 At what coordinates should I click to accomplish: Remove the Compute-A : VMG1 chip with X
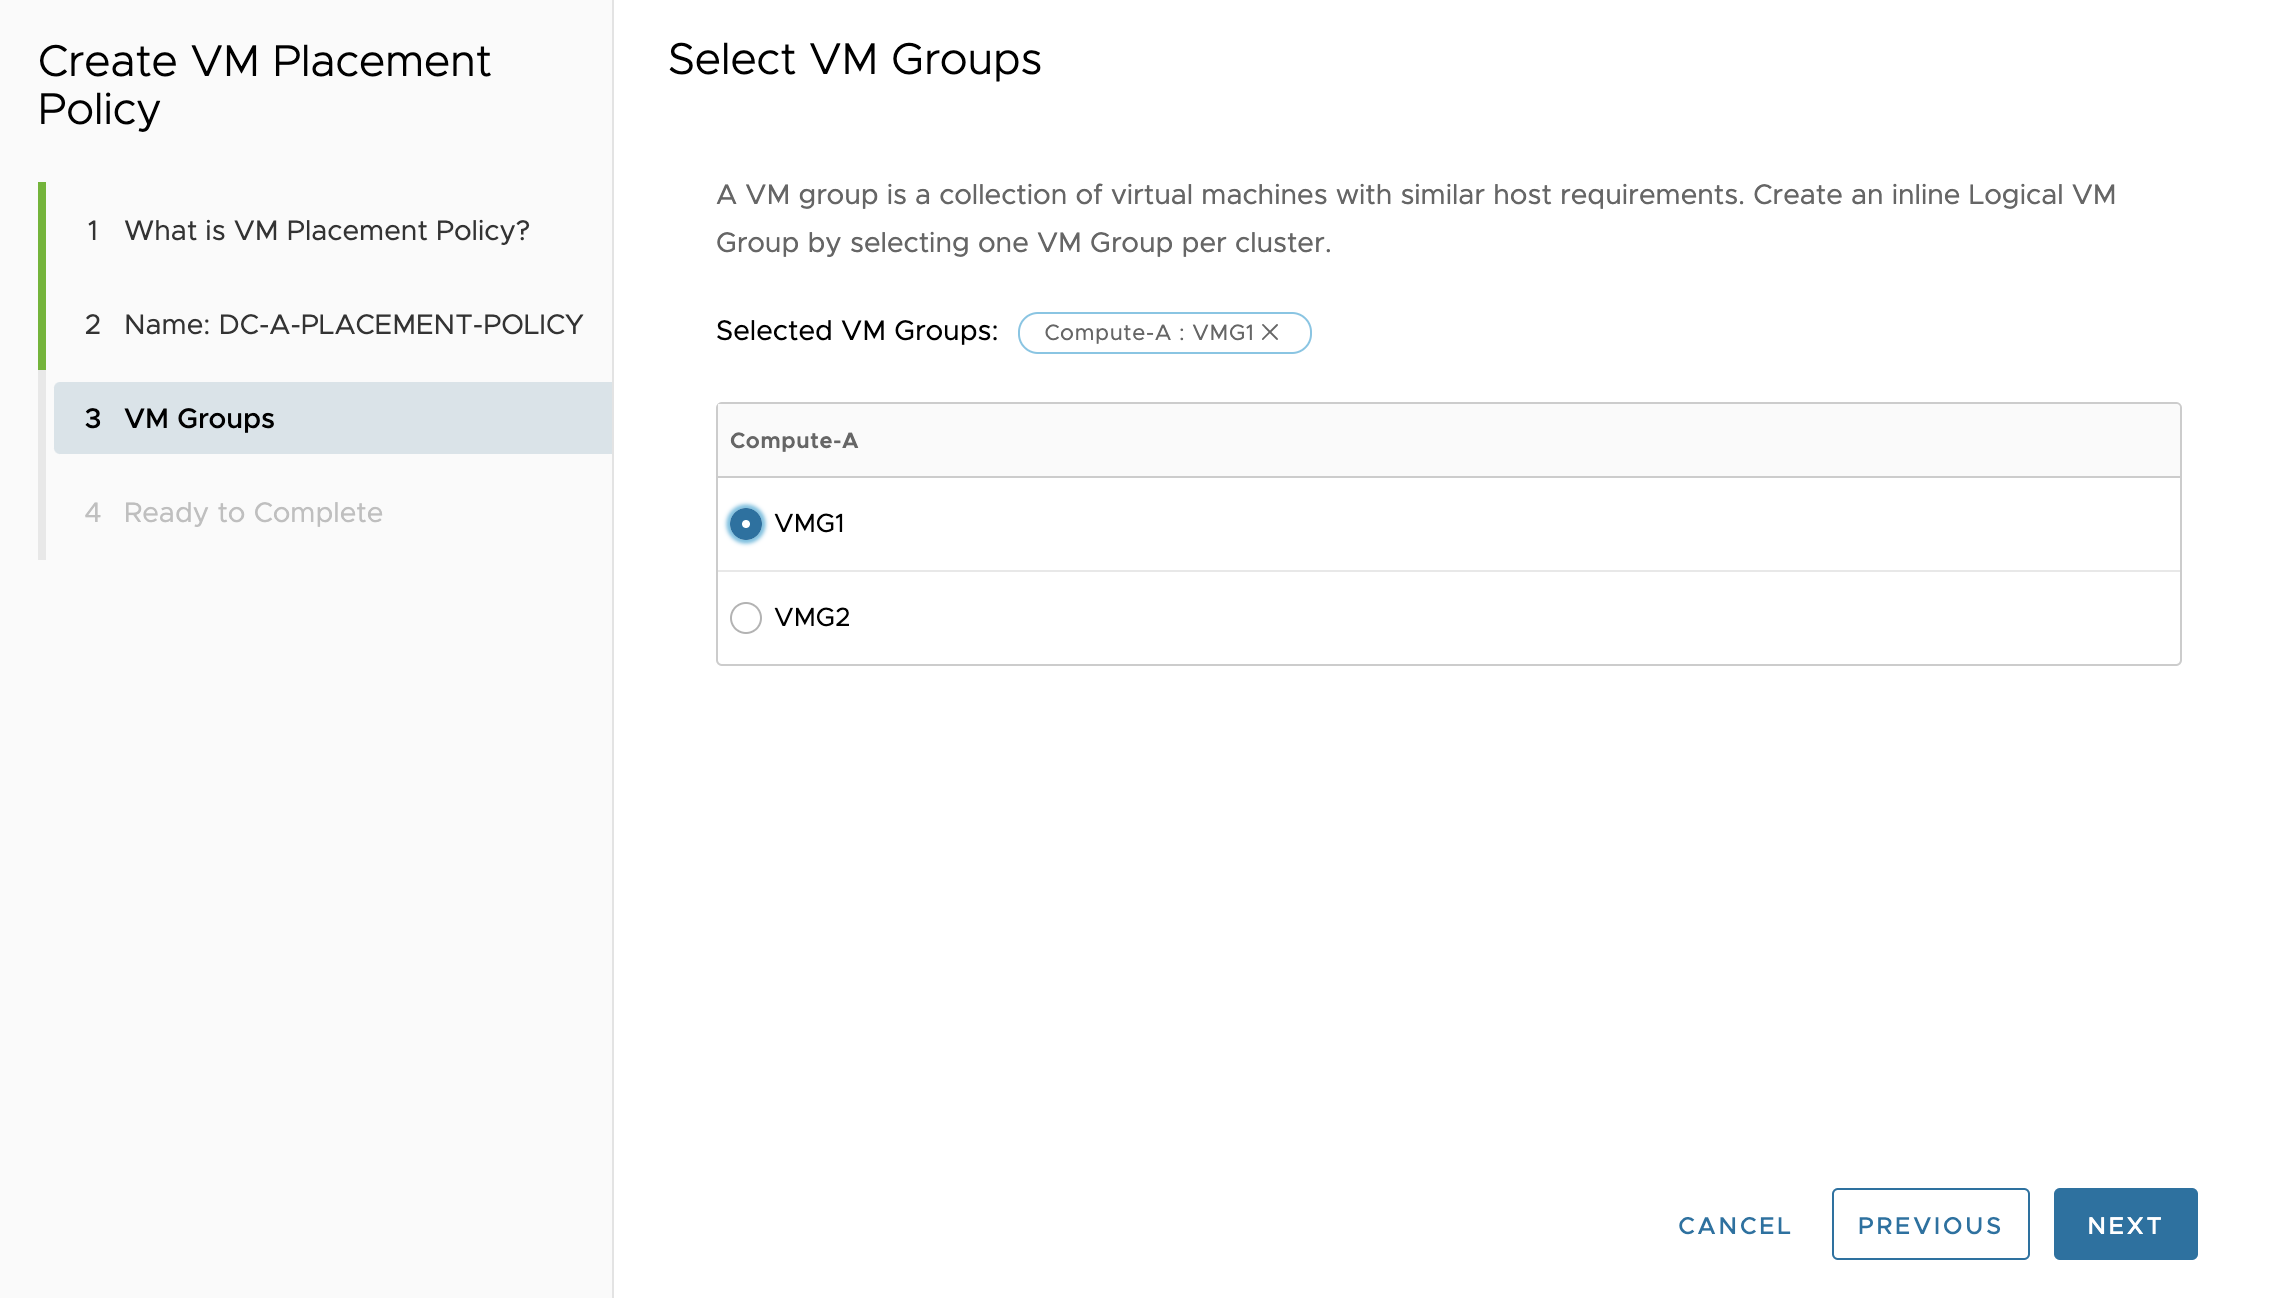(1270, 332)
